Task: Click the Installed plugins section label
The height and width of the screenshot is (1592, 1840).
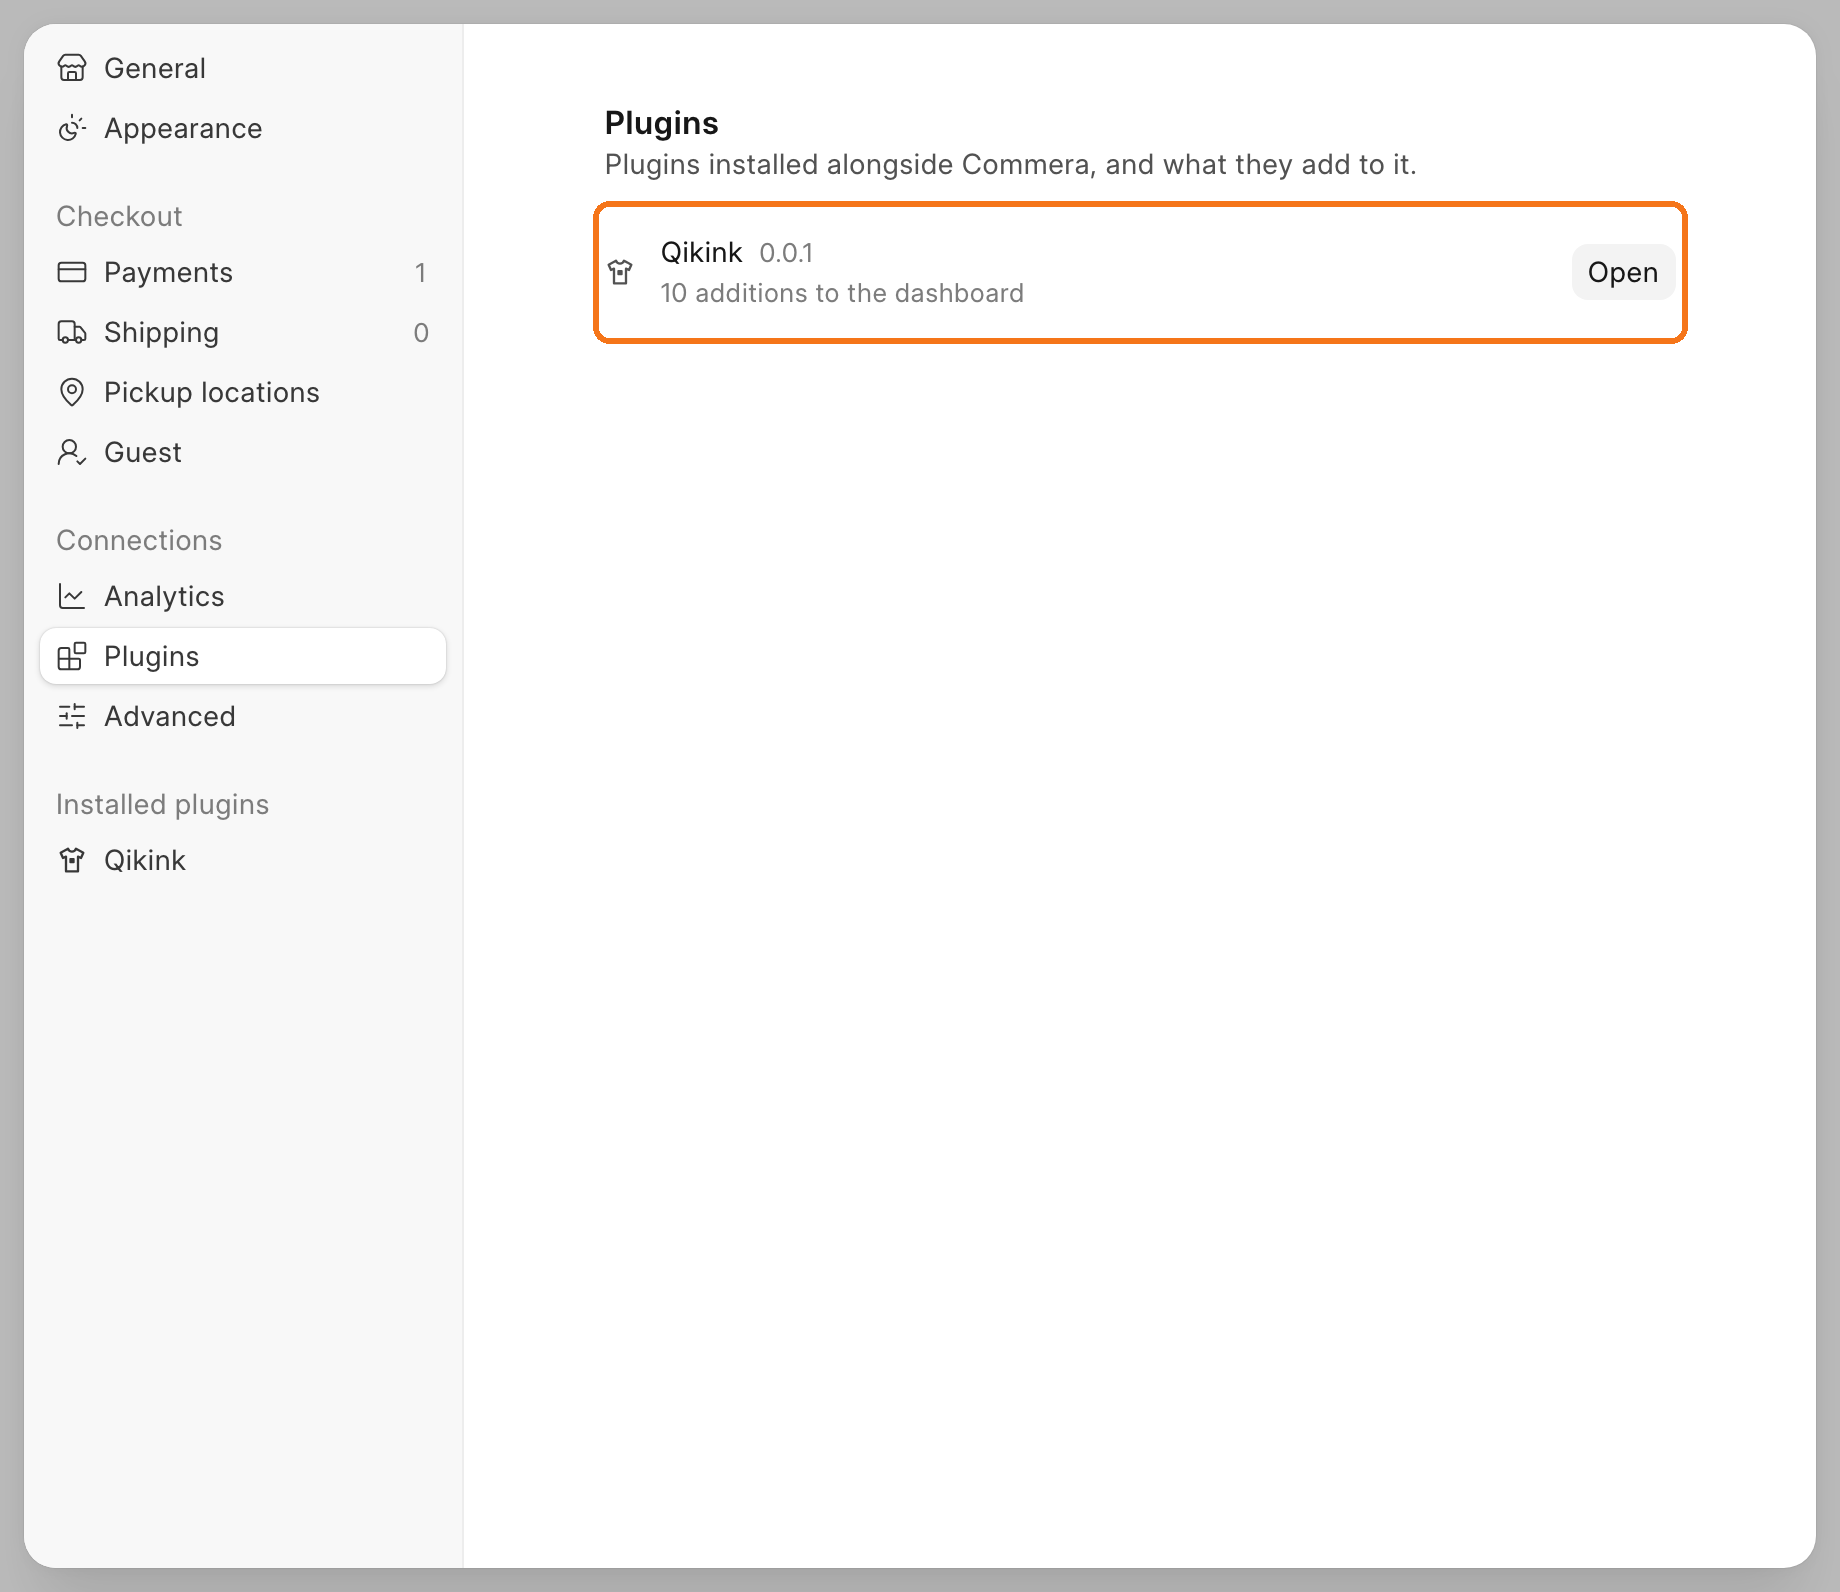Action: 162,804
